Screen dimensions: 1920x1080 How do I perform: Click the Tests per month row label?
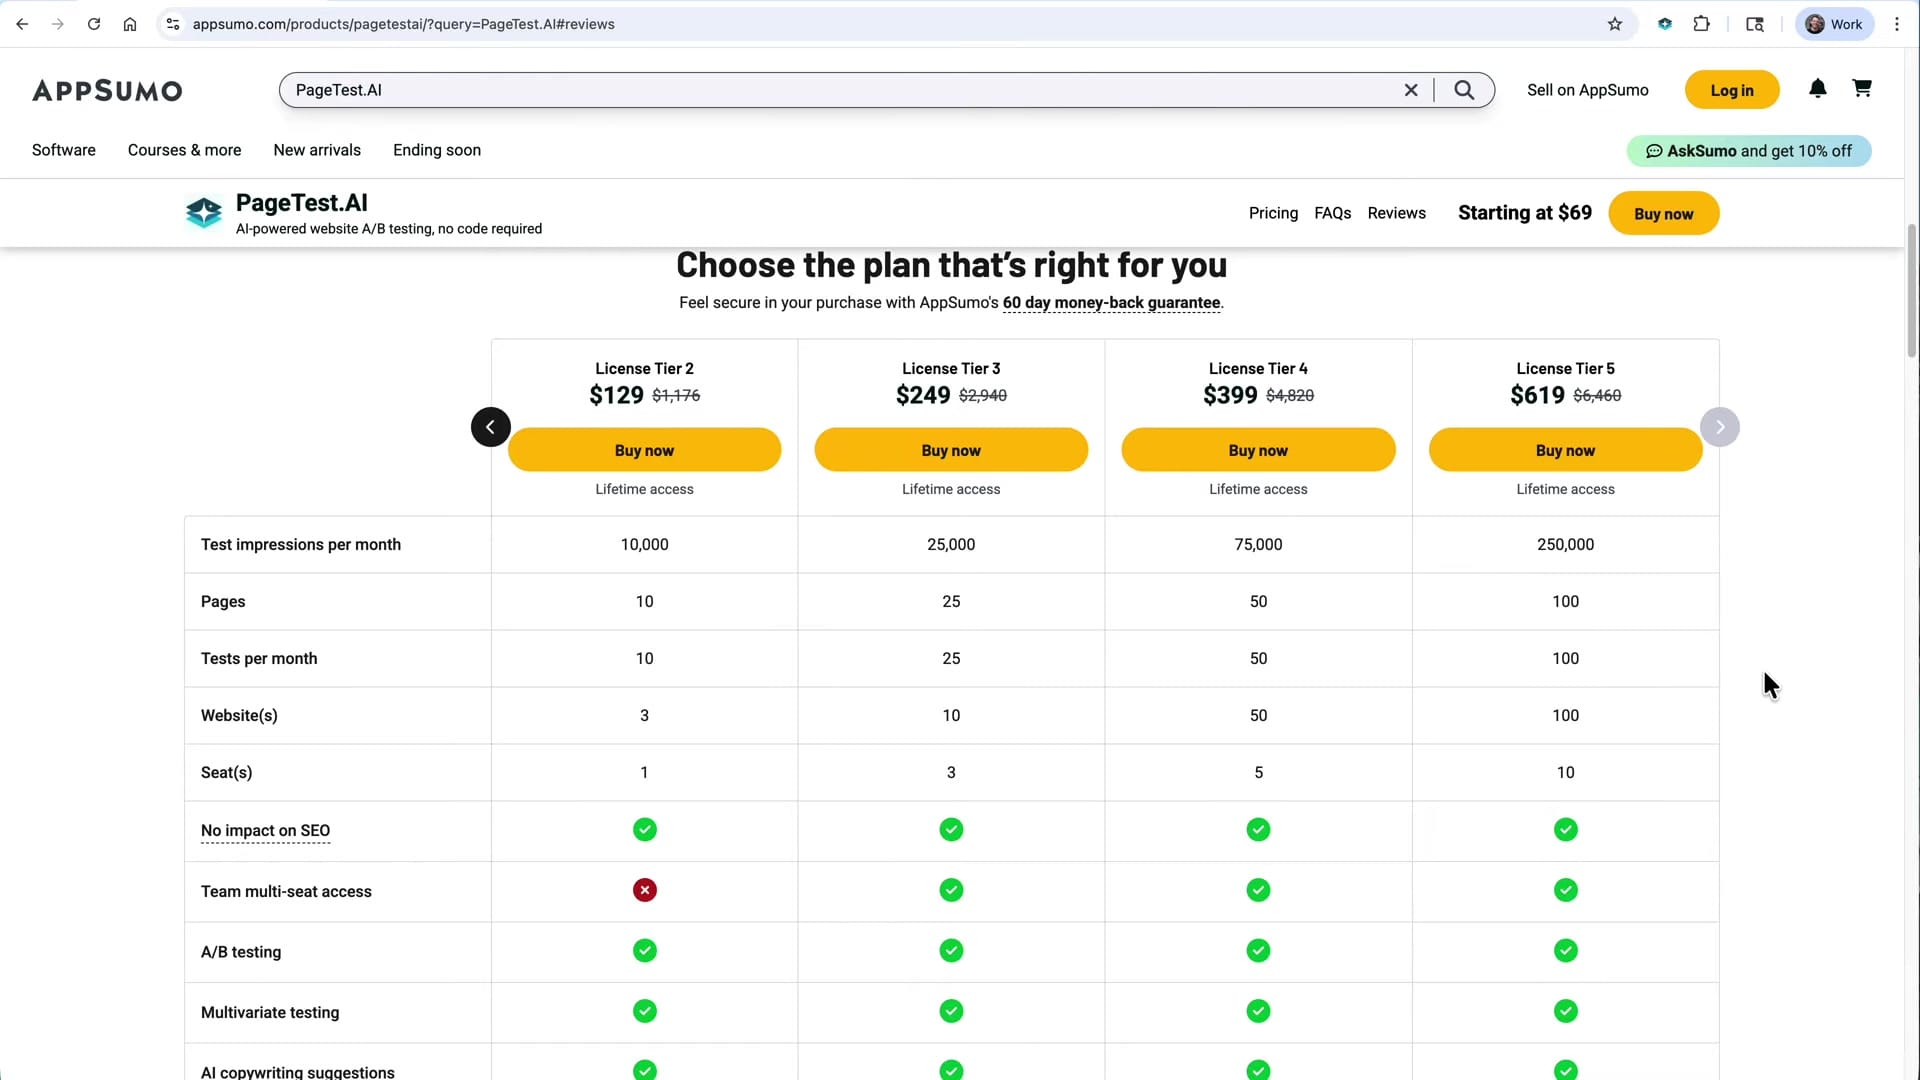coord(259,659)
